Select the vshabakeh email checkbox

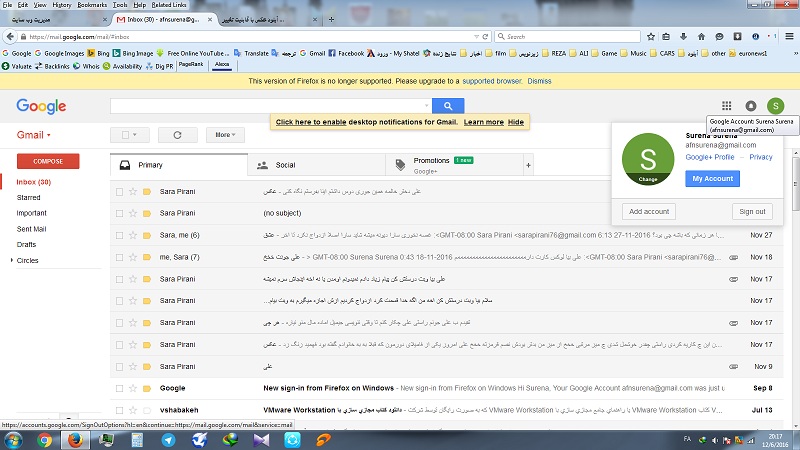pyautogui.click(x=119, y=410)
